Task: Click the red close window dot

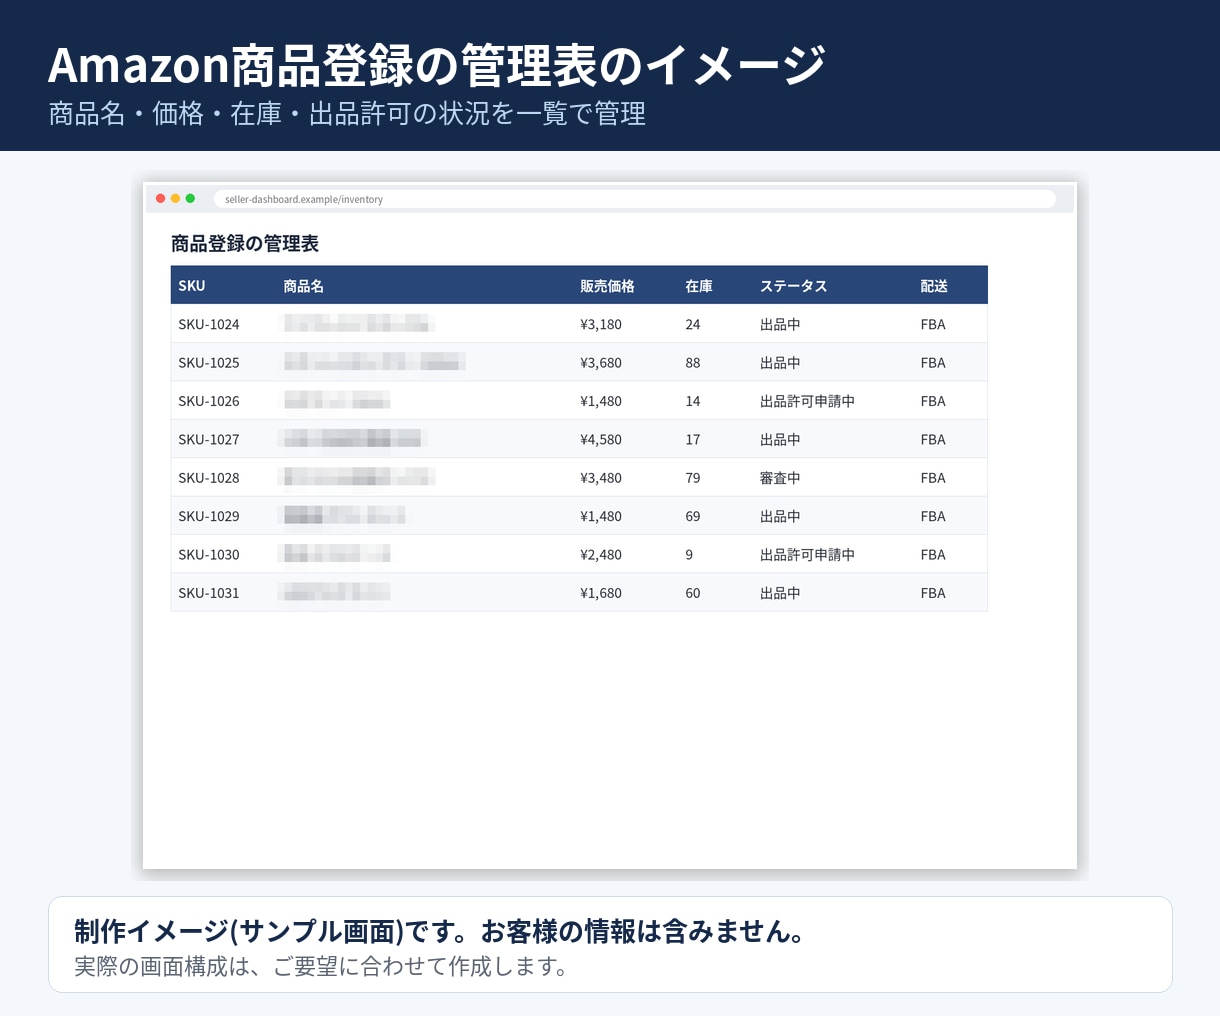Action: tap(161, 199)
